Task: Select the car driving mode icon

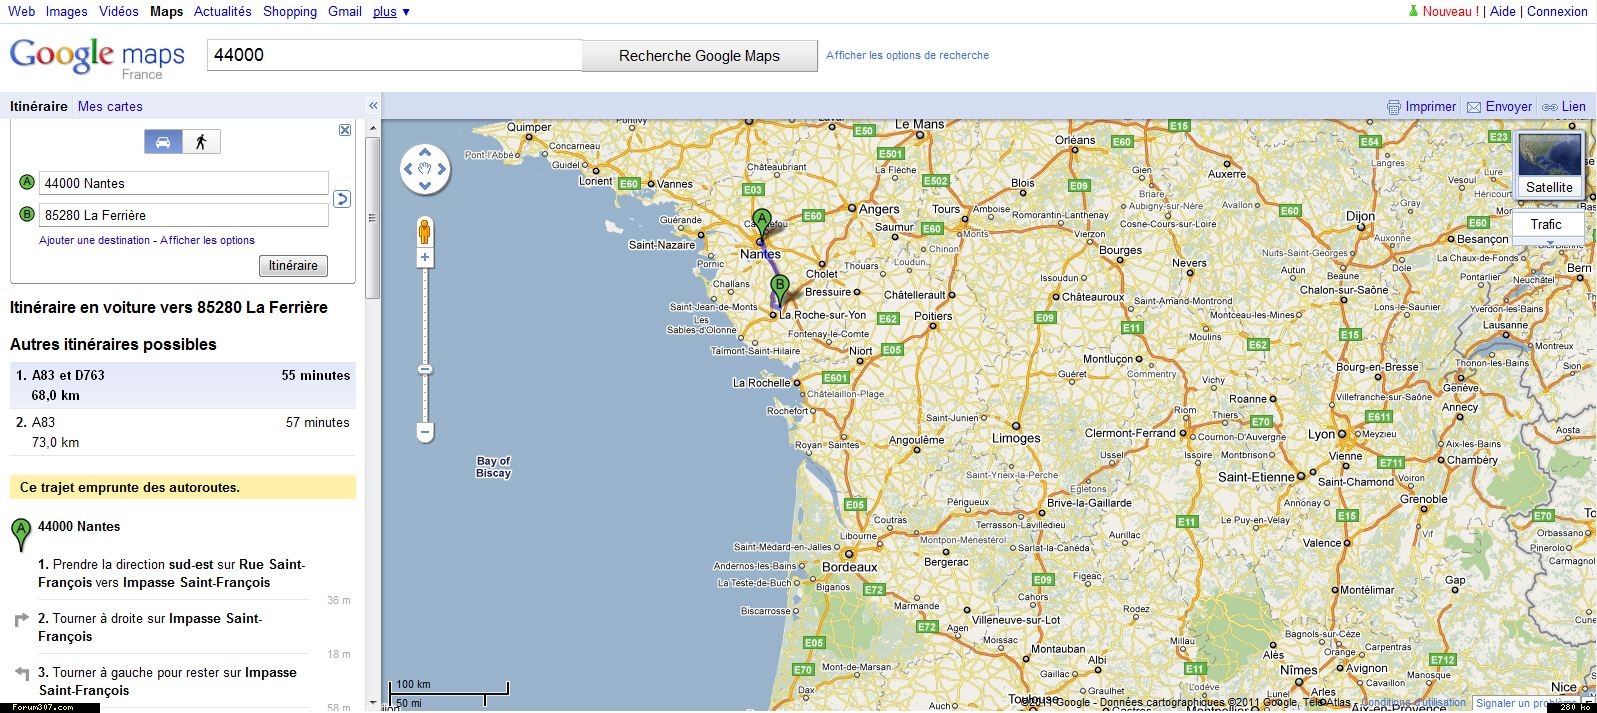Action: pyautogui.click(x=163, y=142)
